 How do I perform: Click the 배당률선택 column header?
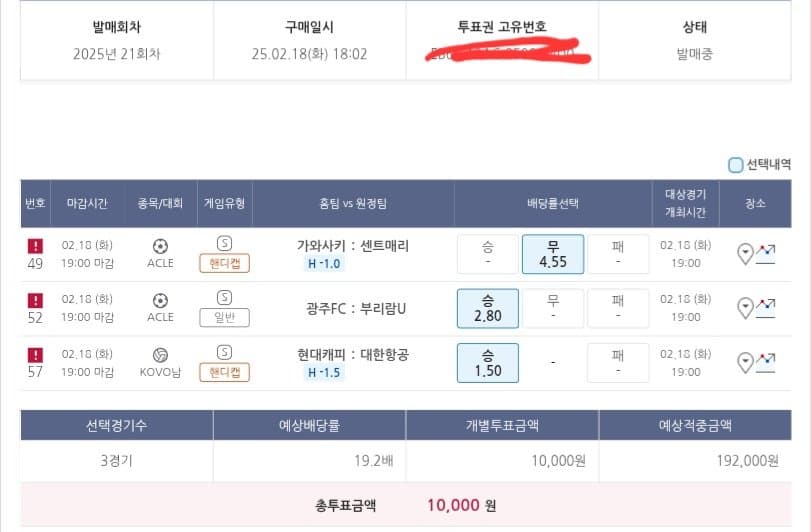553,203
